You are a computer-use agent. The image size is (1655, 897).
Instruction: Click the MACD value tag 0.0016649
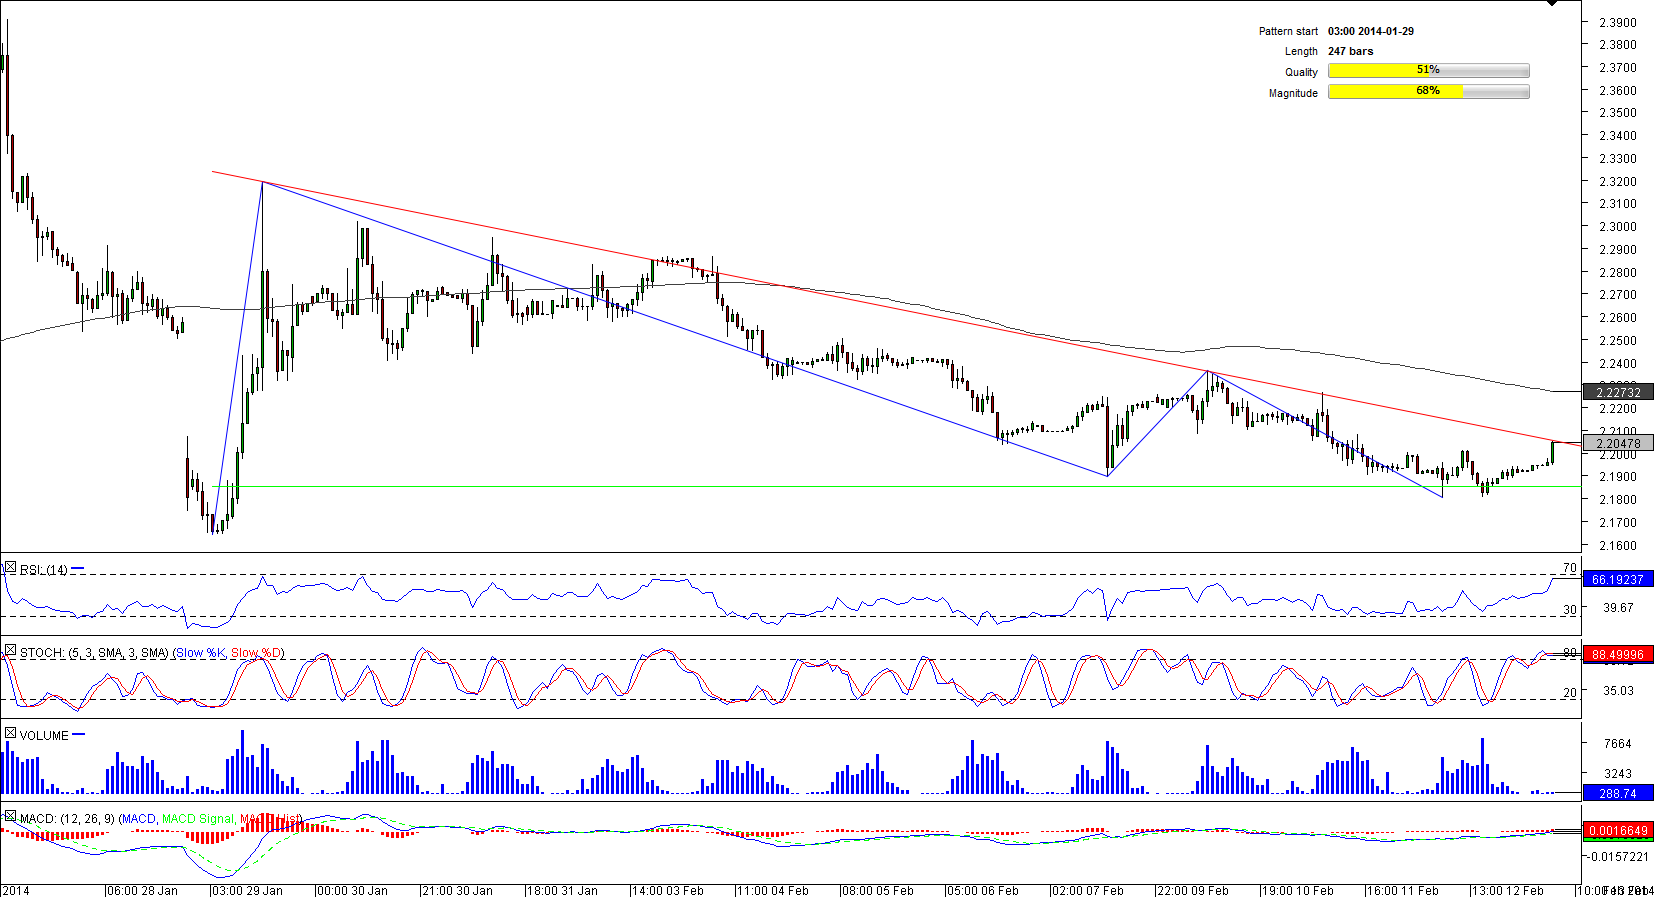click(1617, 831)
